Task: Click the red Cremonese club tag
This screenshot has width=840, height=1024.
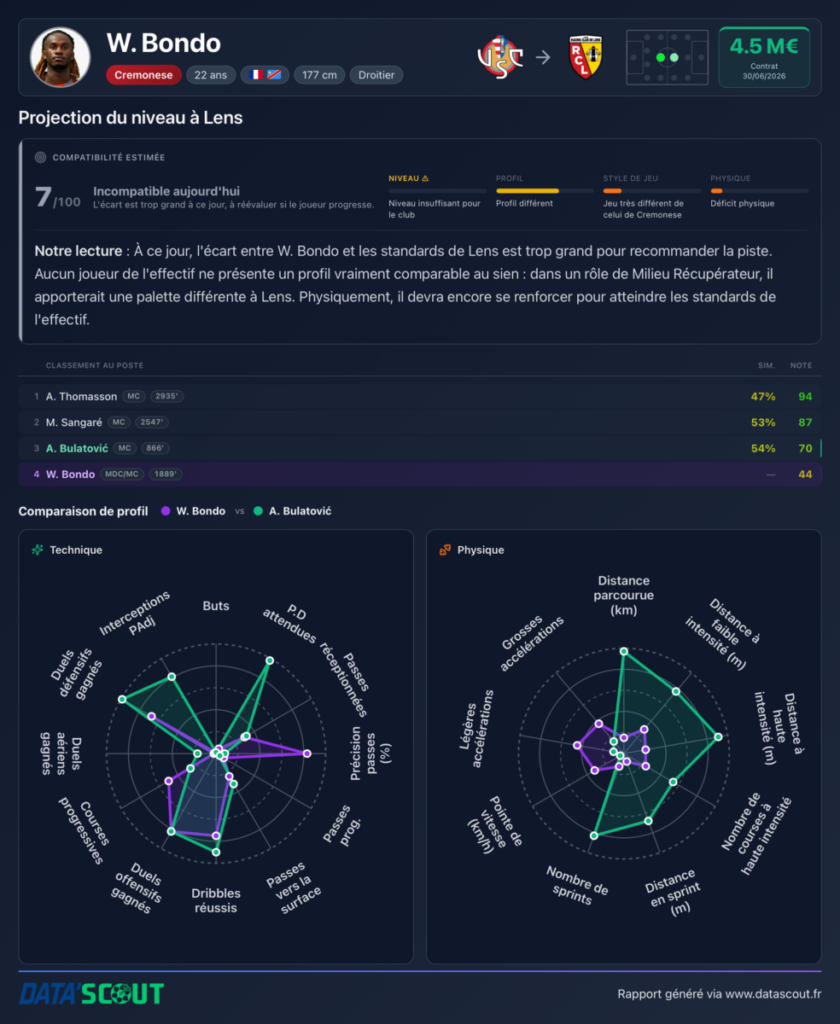Action: tap(144, 74)
